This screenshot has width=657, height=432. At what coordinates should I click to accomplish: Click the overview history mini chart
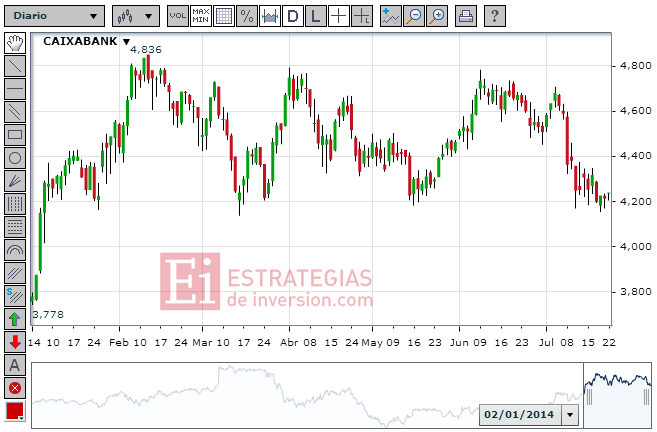(x=307, y=396)
